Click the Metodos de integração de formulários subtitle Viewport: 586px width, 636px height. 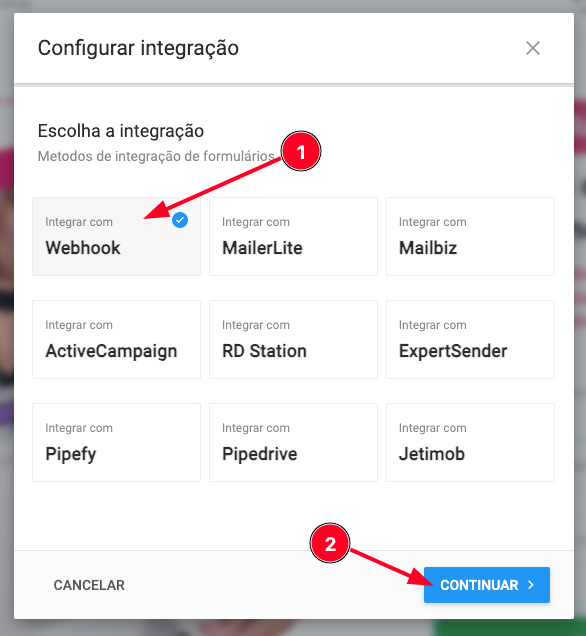(156, 156)
